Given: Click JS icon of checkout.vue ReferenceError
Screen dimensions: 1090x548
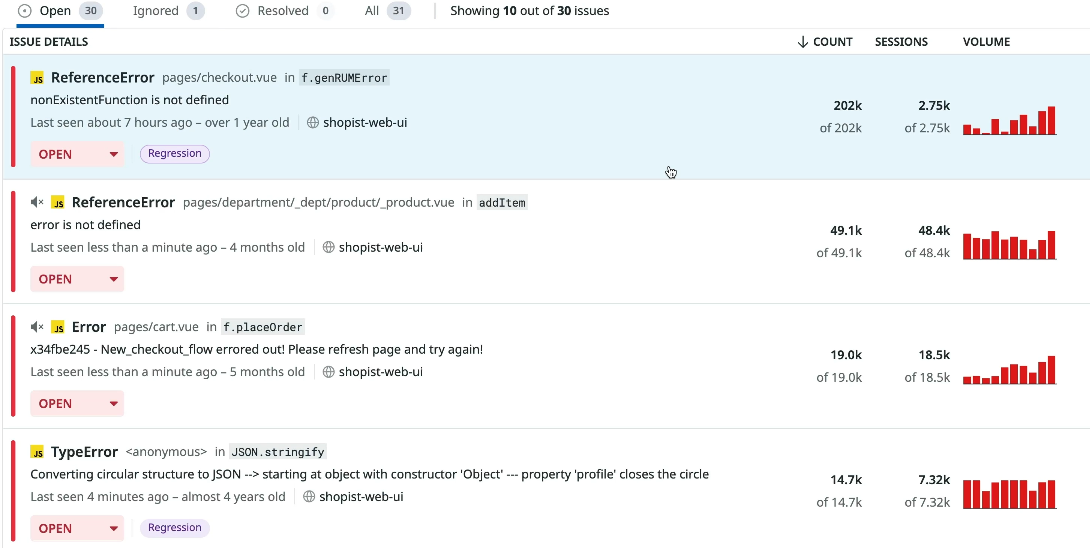Looking at the screenshot, I should point(38,78).
